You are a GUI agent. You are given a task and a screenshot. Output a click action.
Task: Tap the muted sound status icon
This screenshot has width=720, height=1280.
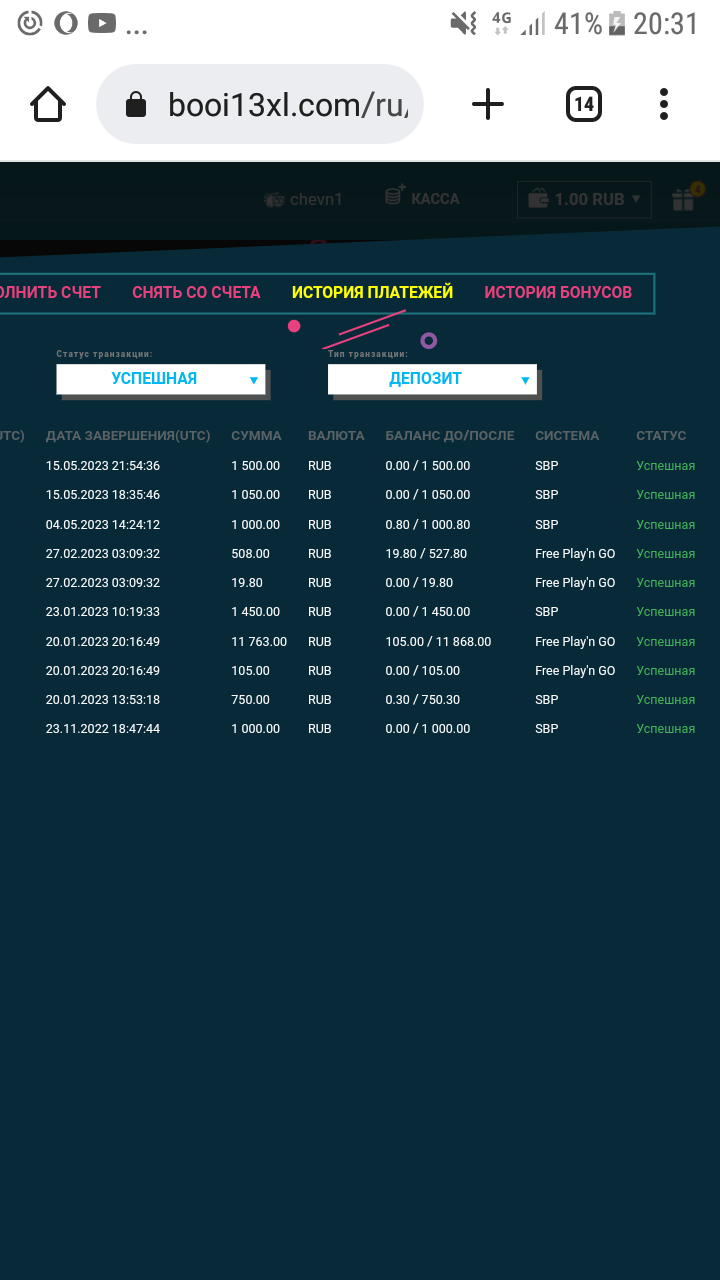pos(464,23)
